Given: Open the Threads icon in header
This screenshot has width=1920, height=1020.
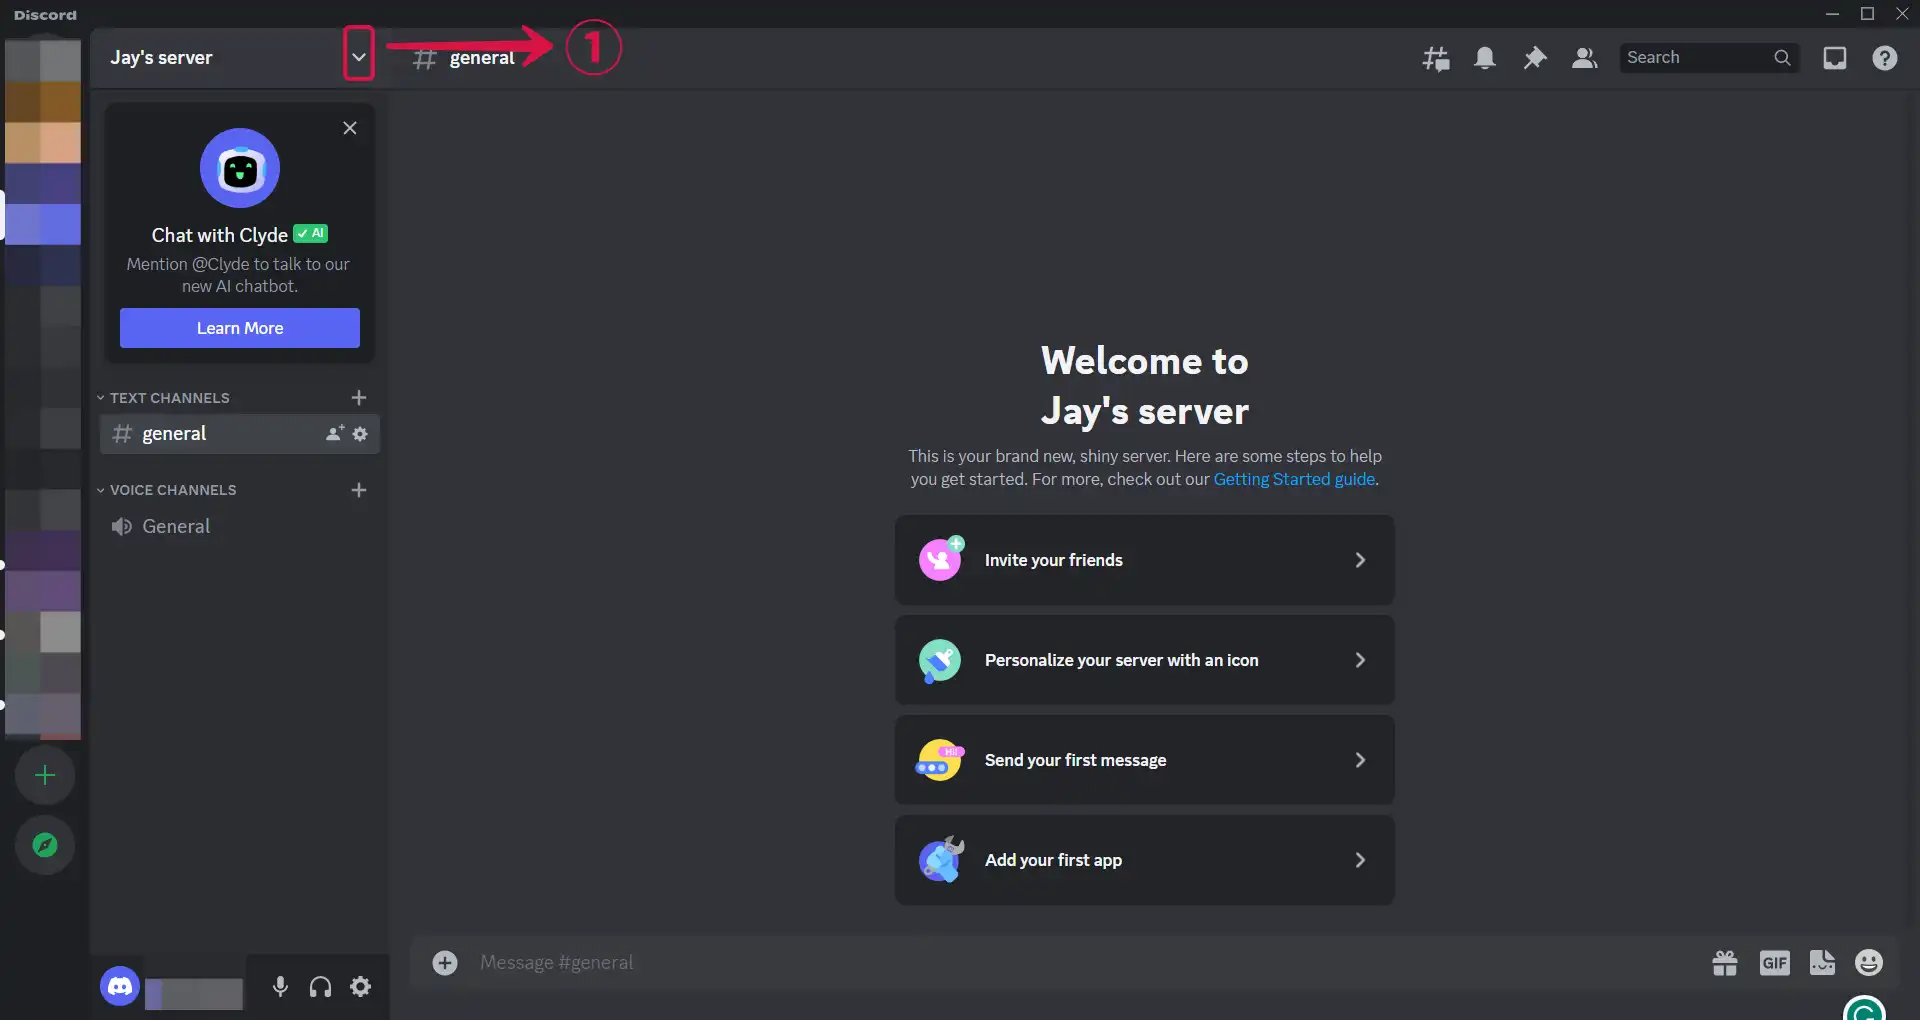Looking at the screenshot, I should (1436, 58).
